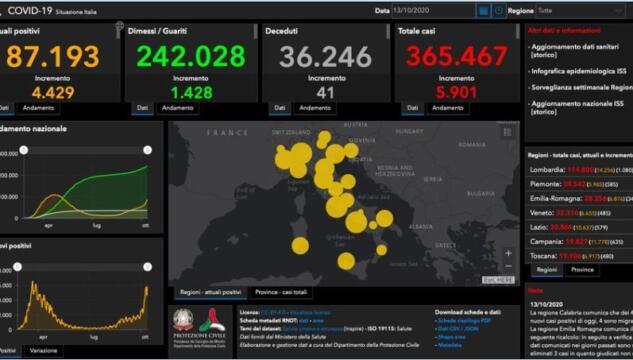Select the Emilia-Romagna row in regions list
This screenshot has height=360, width=633.
pos(581,199)
